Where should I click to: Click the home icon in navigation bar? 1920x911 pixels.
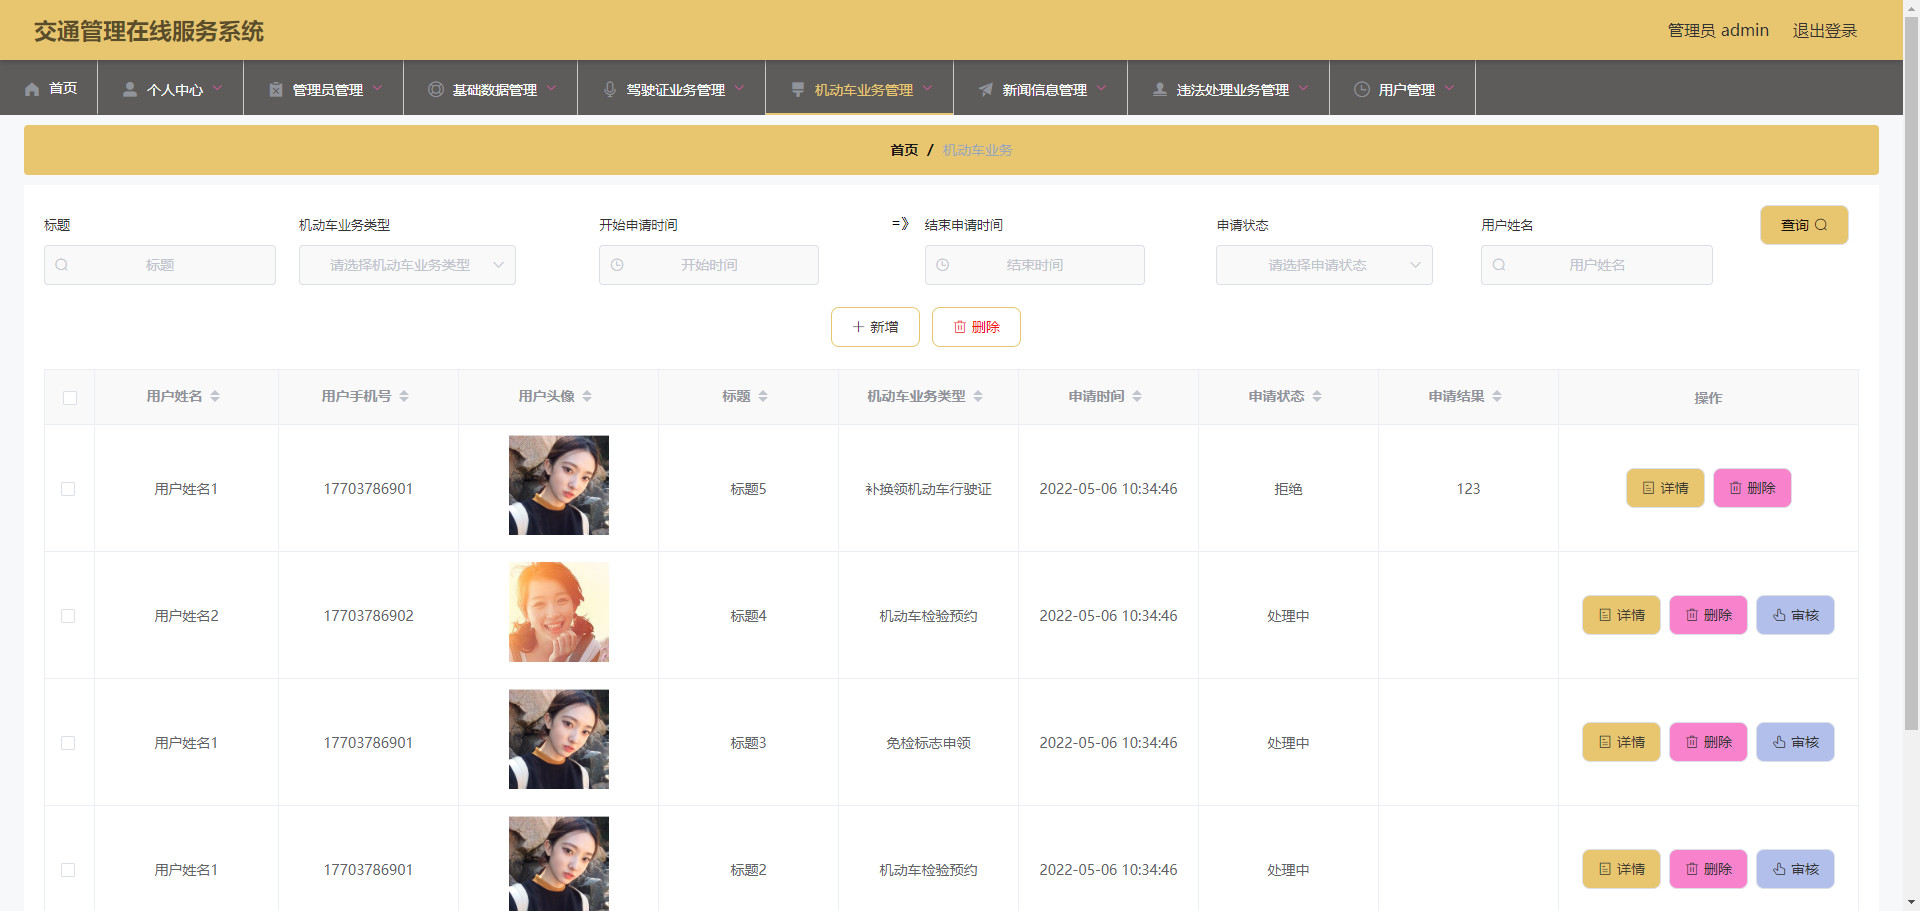[x=32, y=89]
